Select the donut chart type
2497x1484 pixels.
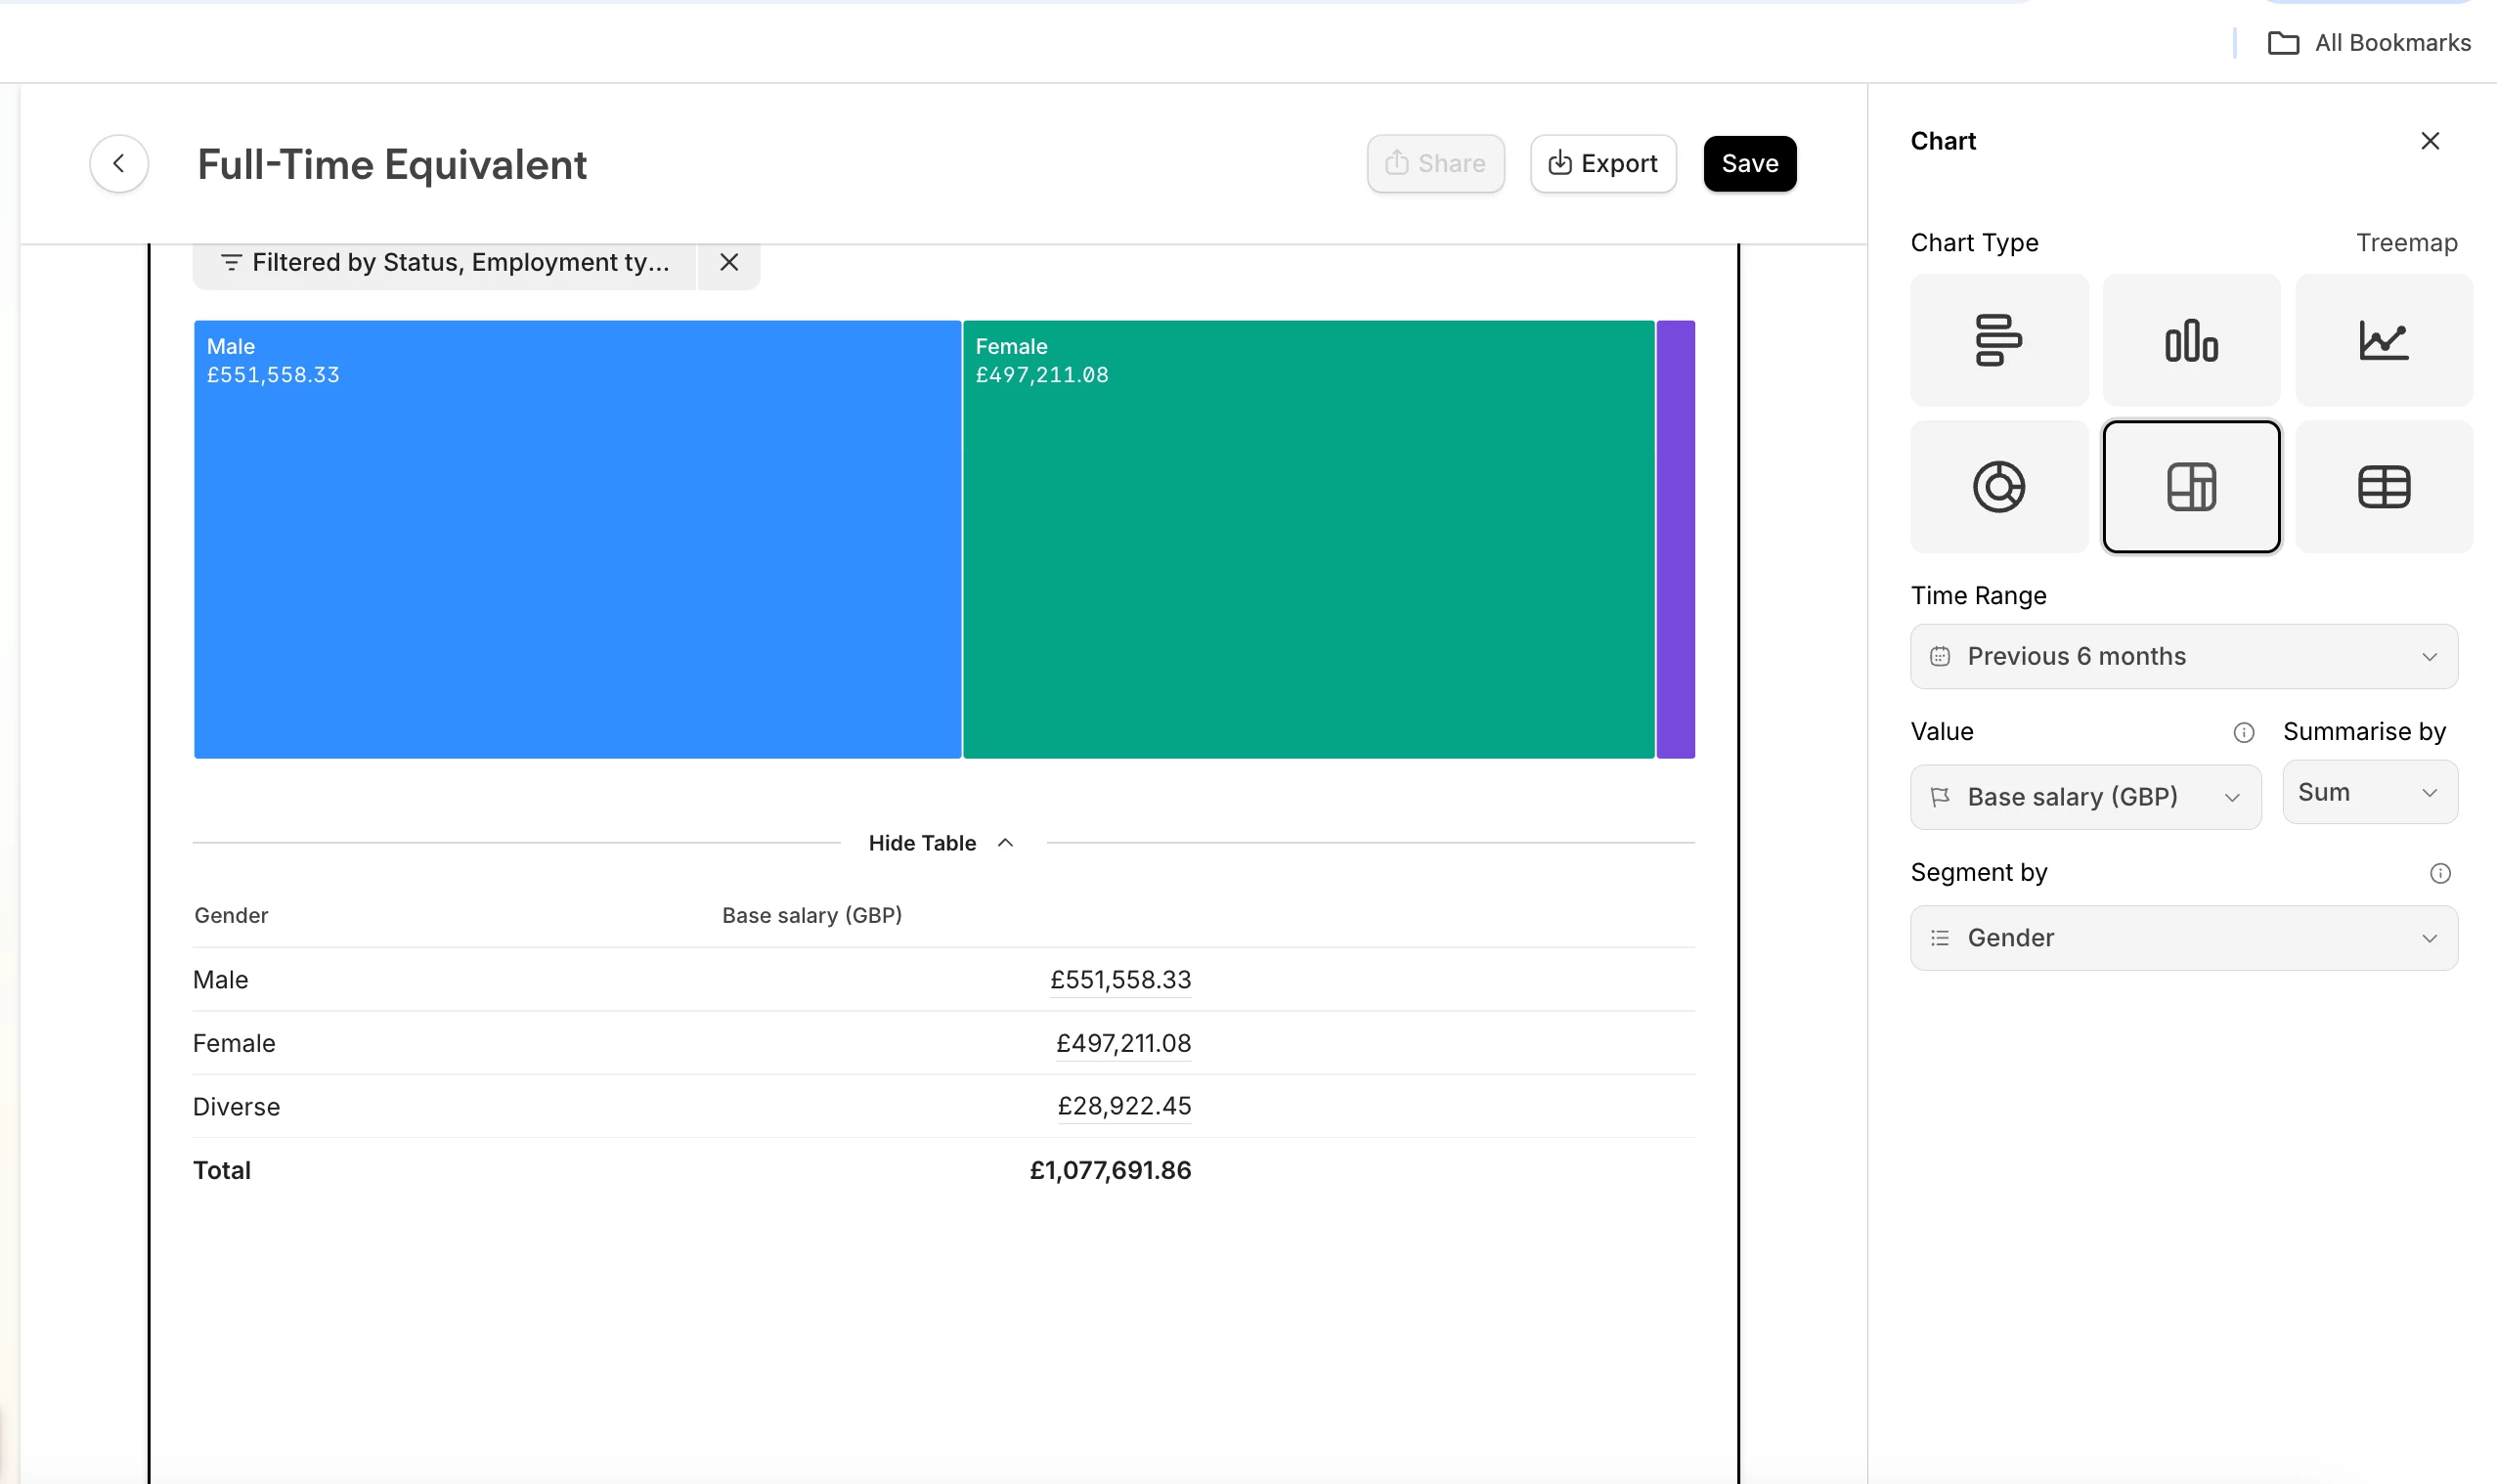point(1997,487)
